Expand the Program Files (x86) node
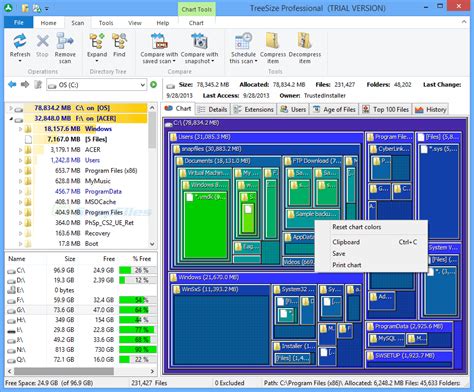Viewport: 474px width, 392px height. click(x=20, y=171)
